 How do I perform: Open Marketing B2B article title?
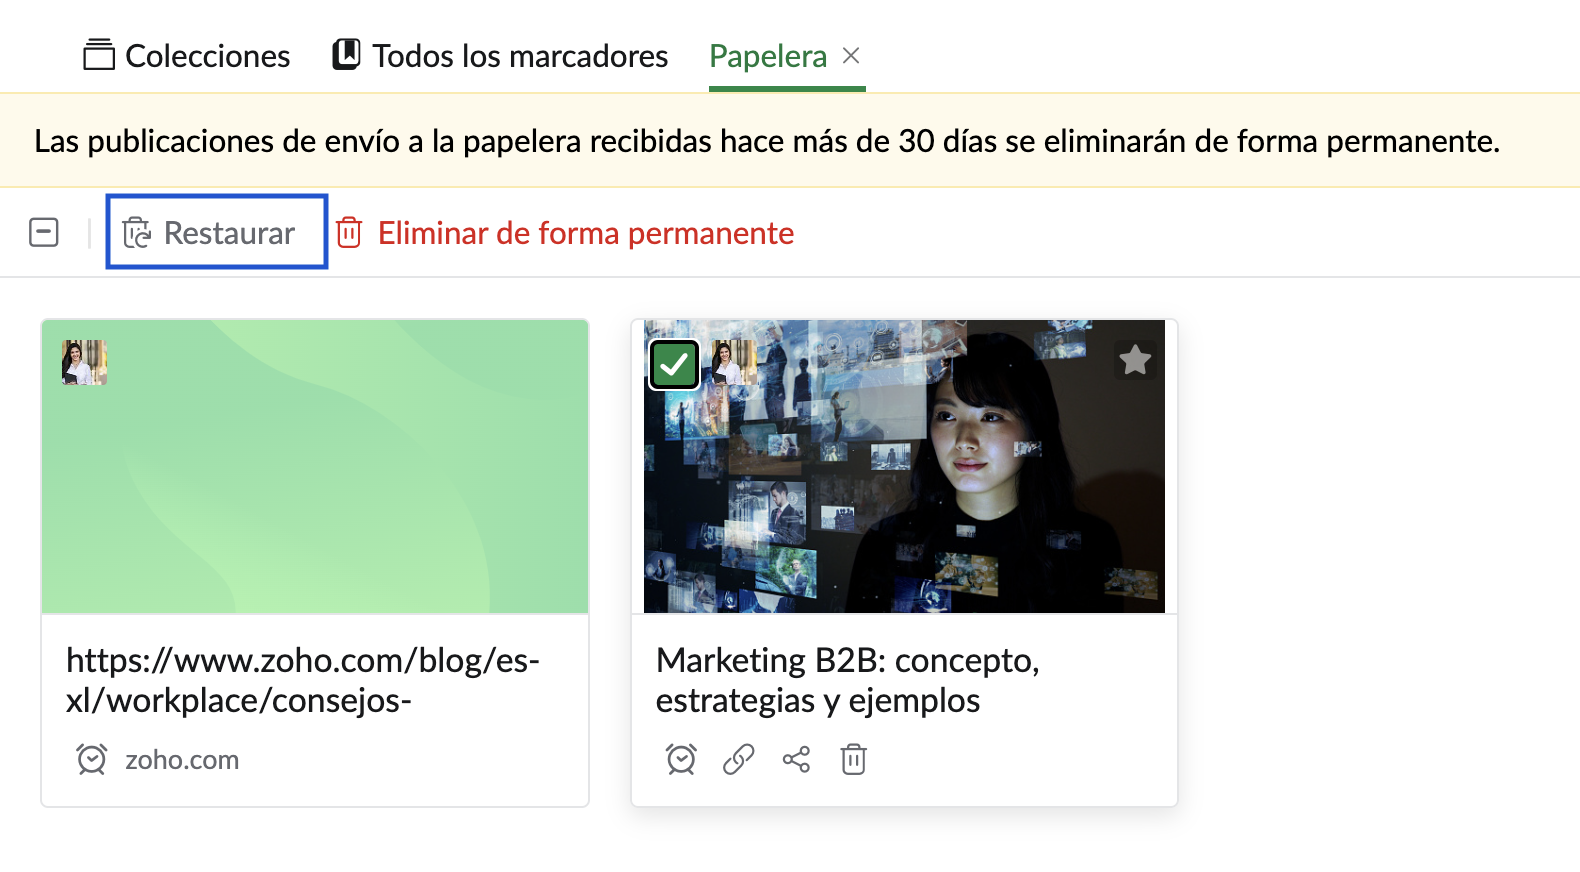[848, 680]
